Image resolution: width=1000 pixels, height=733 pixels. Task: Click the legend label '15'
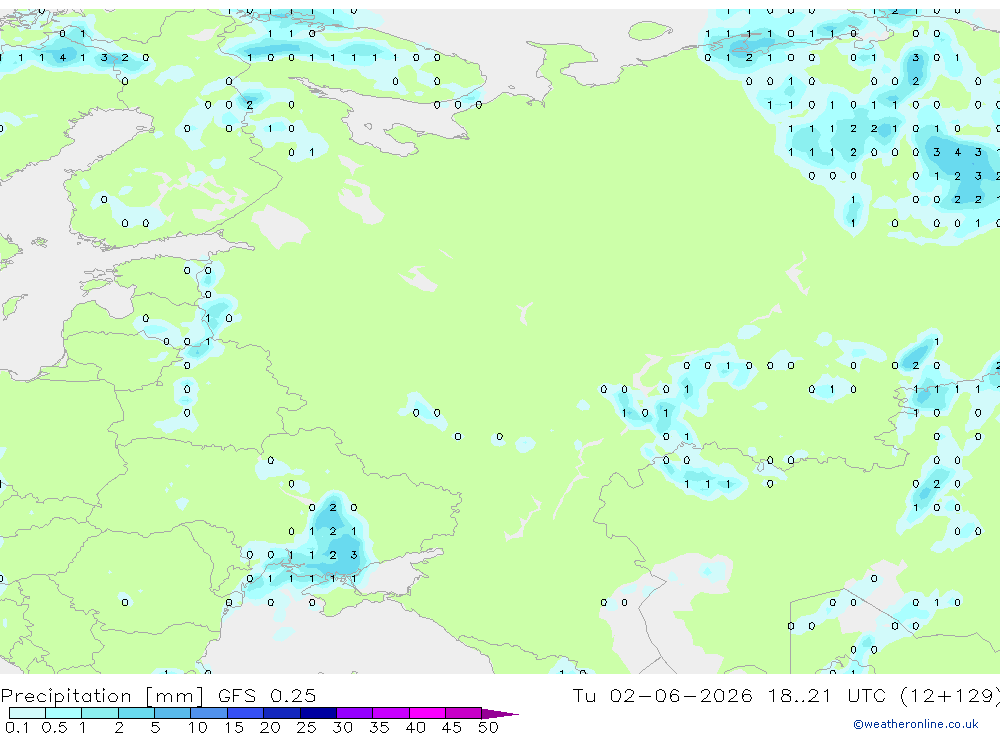coord(234,727)
